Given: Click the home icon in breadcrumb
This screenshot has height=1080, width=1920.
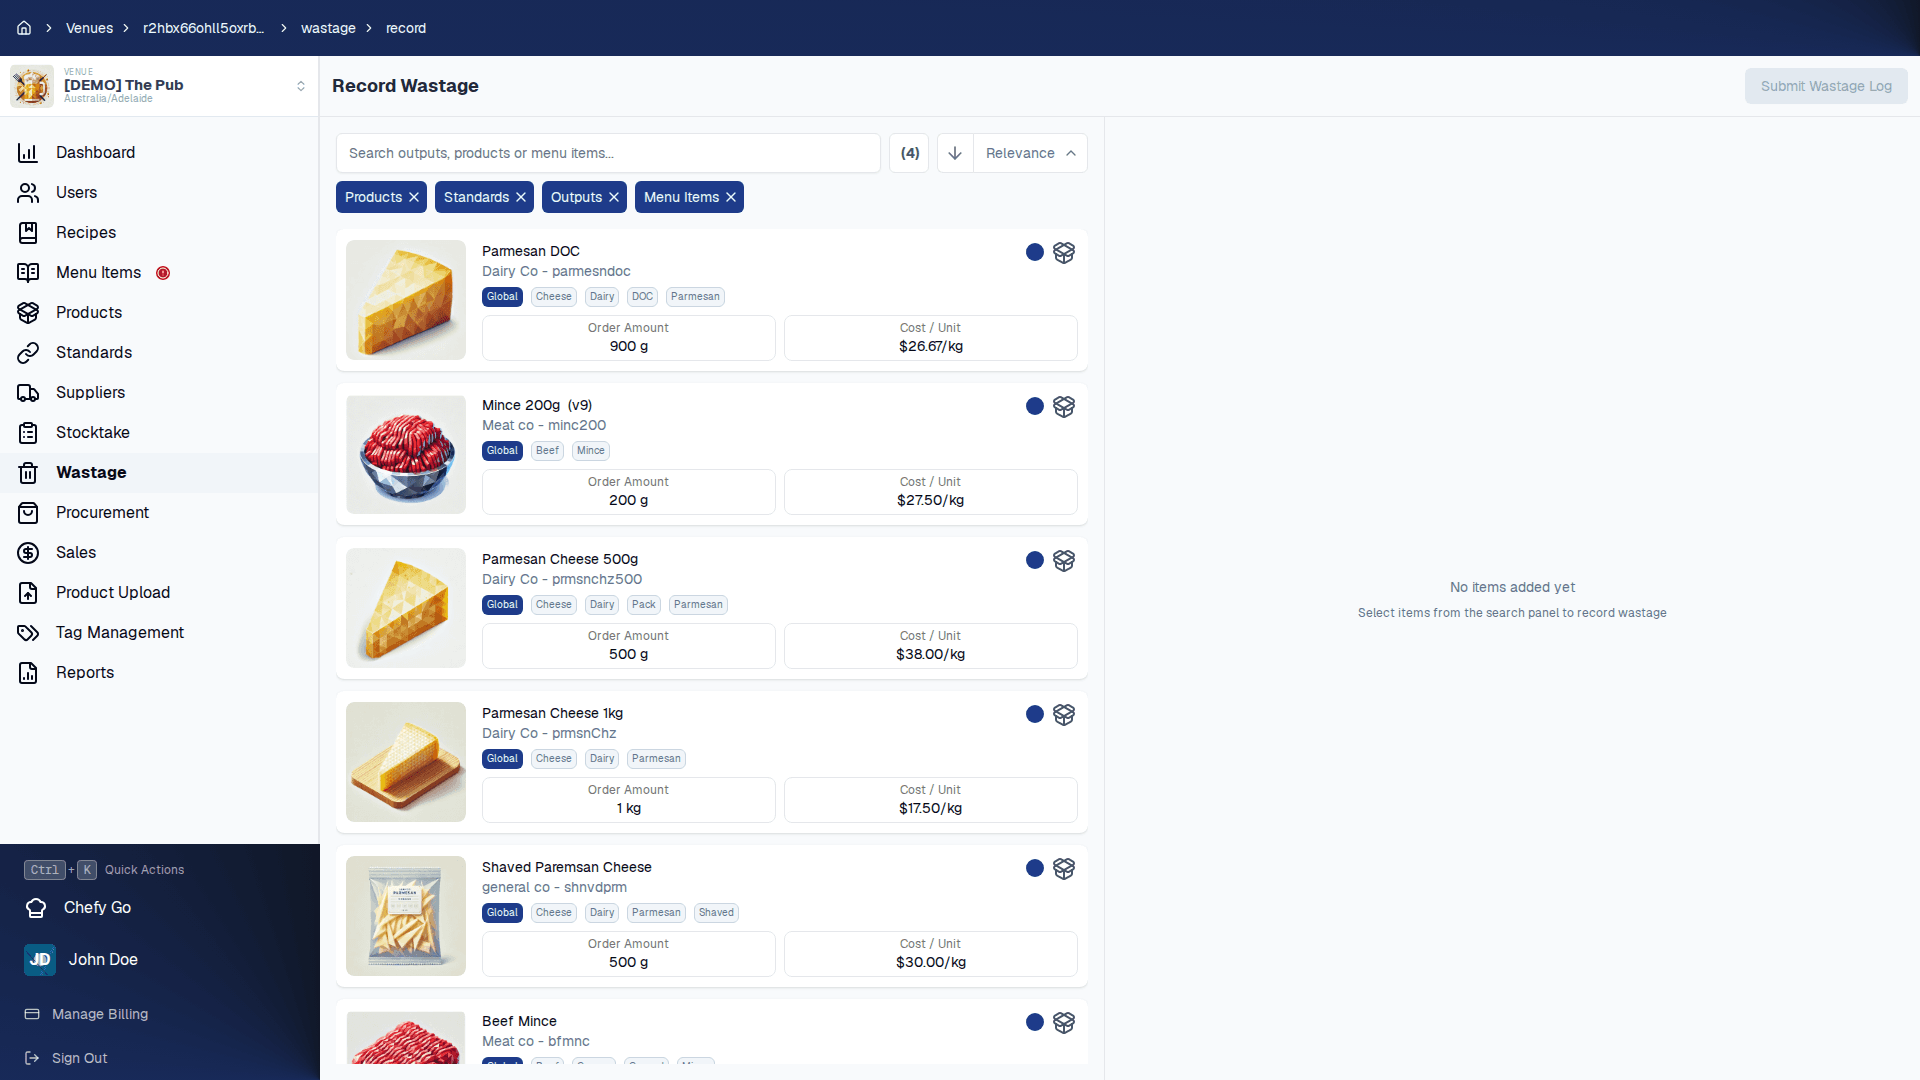Looking at the screenshot, I should tap(24, 28).
